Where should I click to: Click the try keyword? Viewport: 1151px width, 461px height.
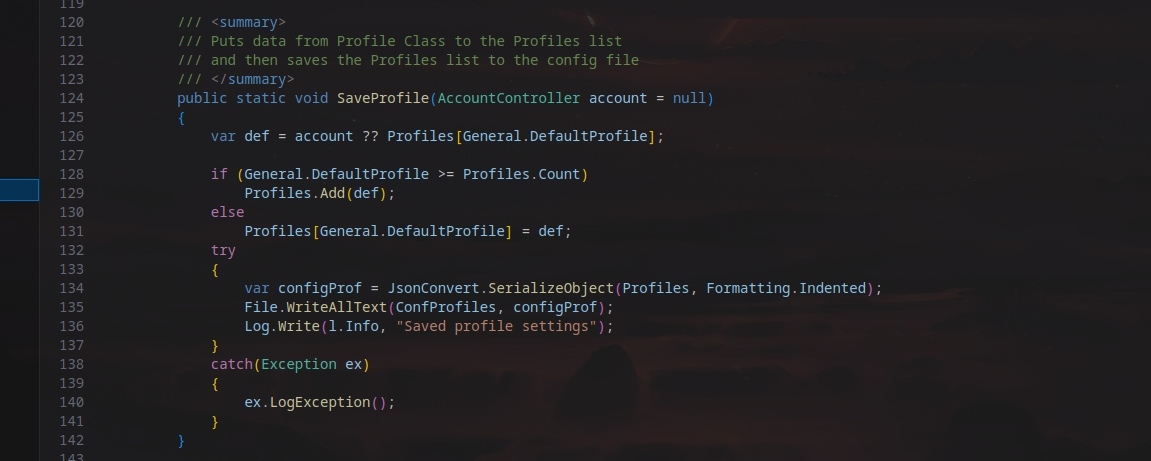point(223,250)
